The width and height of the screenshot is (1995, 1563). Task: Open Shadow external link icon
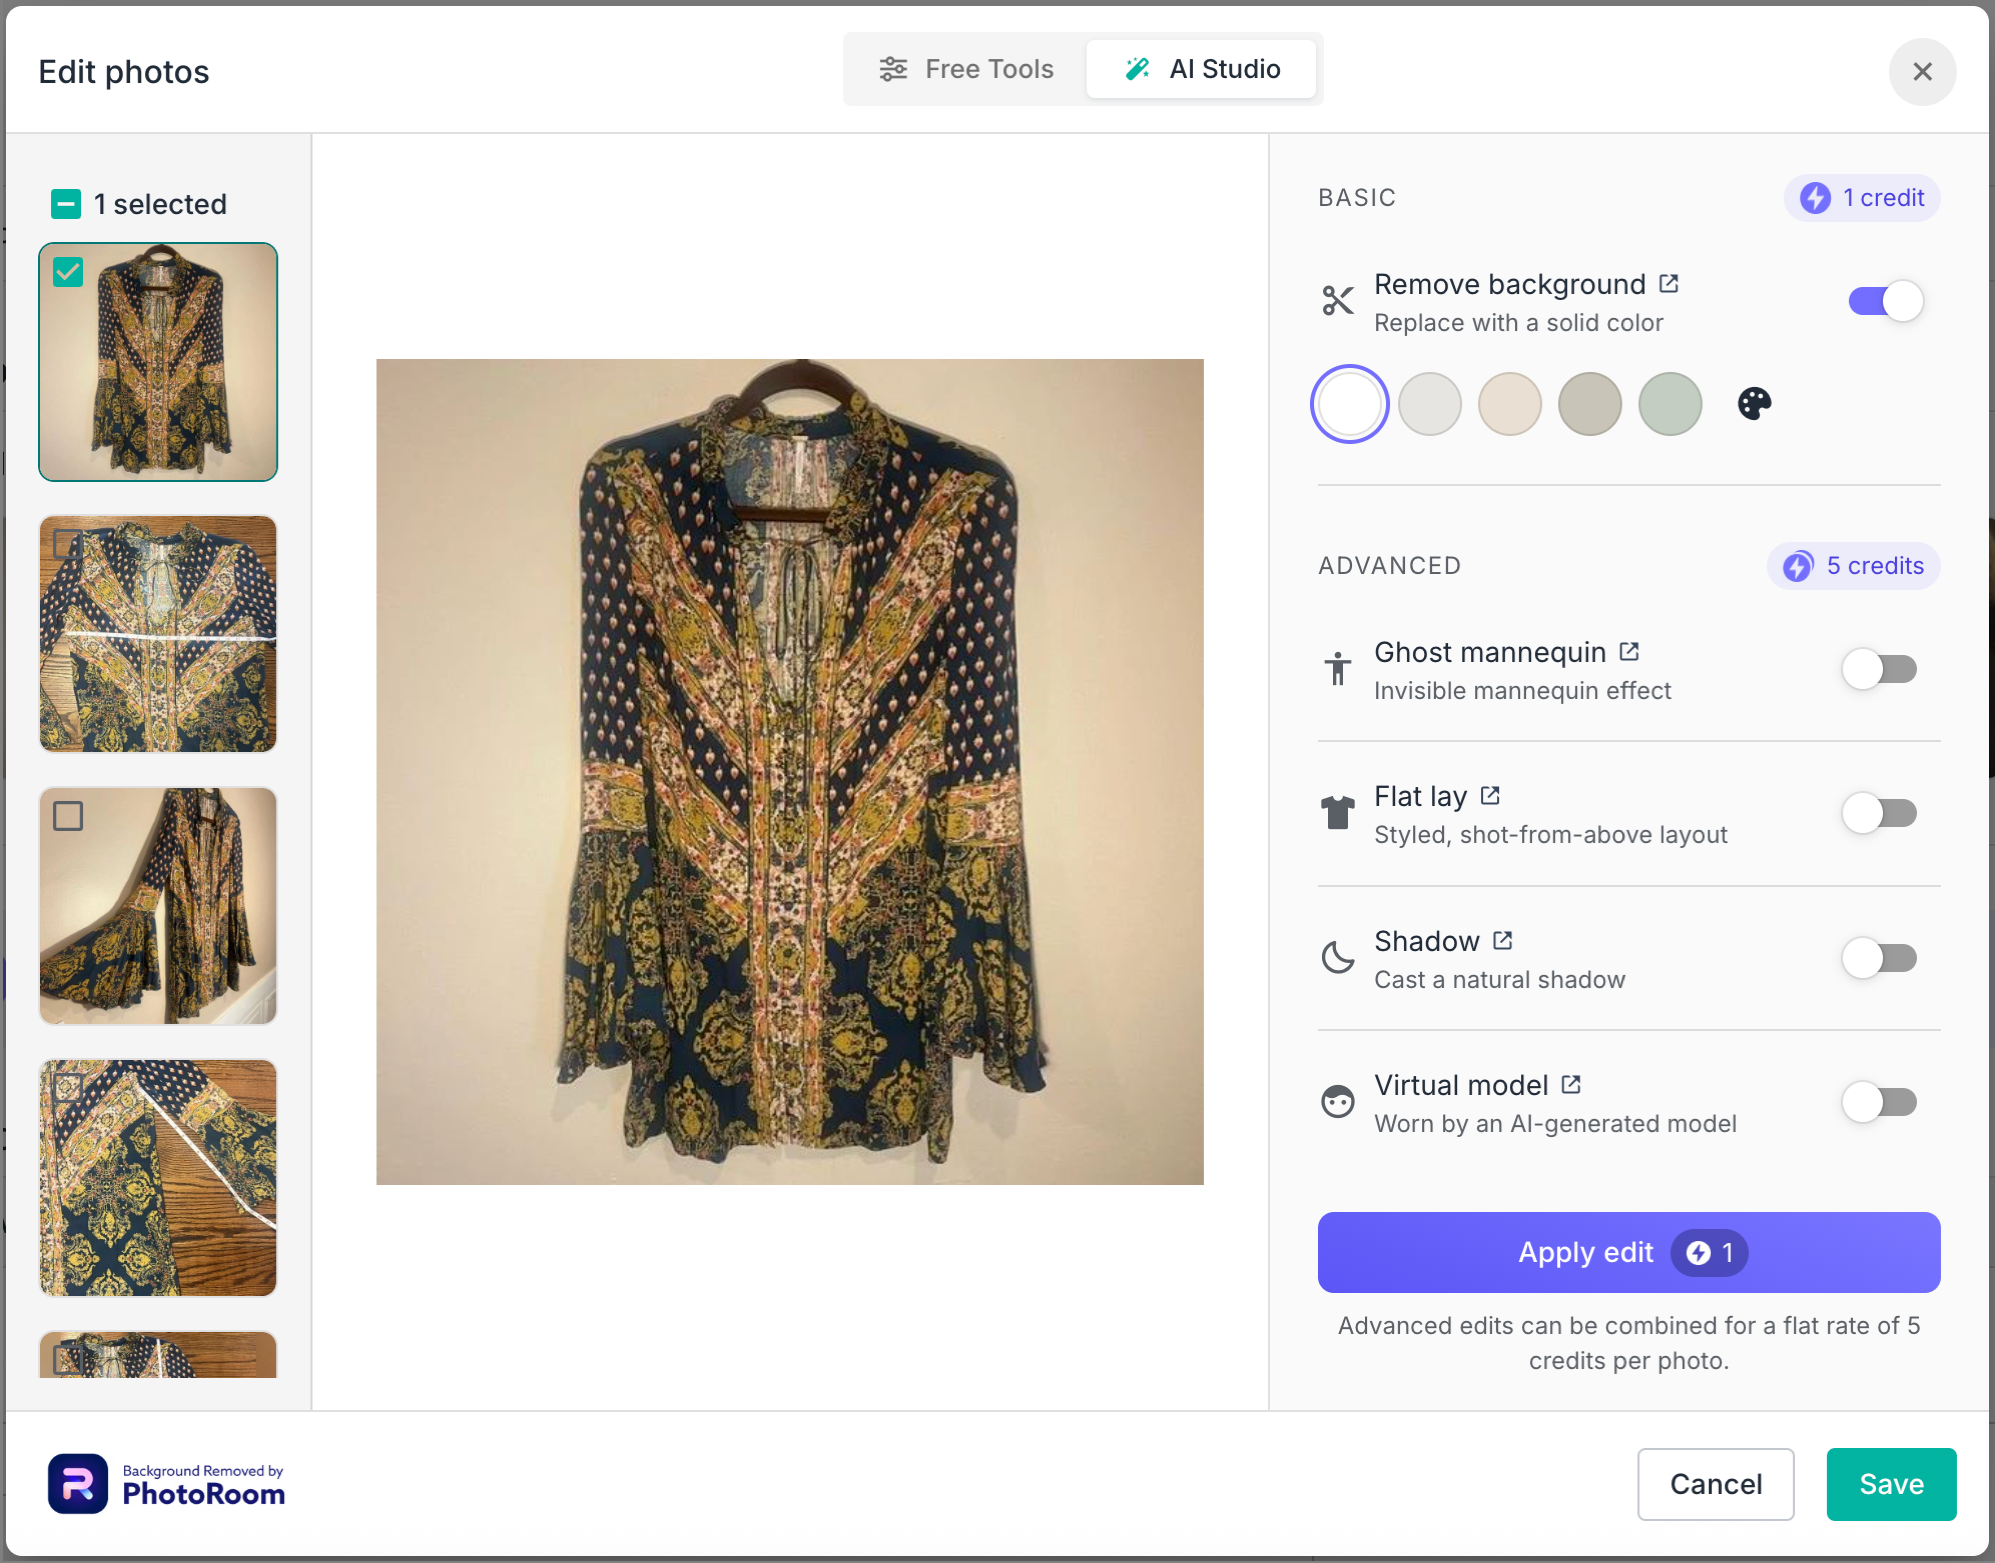1502,941
